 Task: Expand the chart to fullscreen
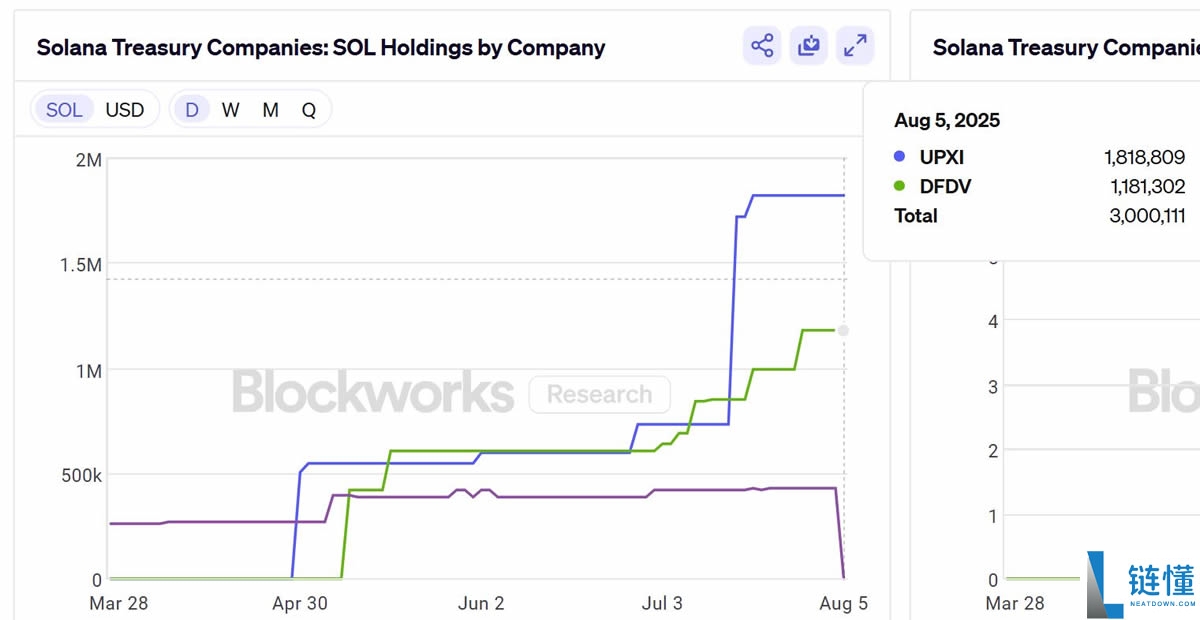click(855, 46)
